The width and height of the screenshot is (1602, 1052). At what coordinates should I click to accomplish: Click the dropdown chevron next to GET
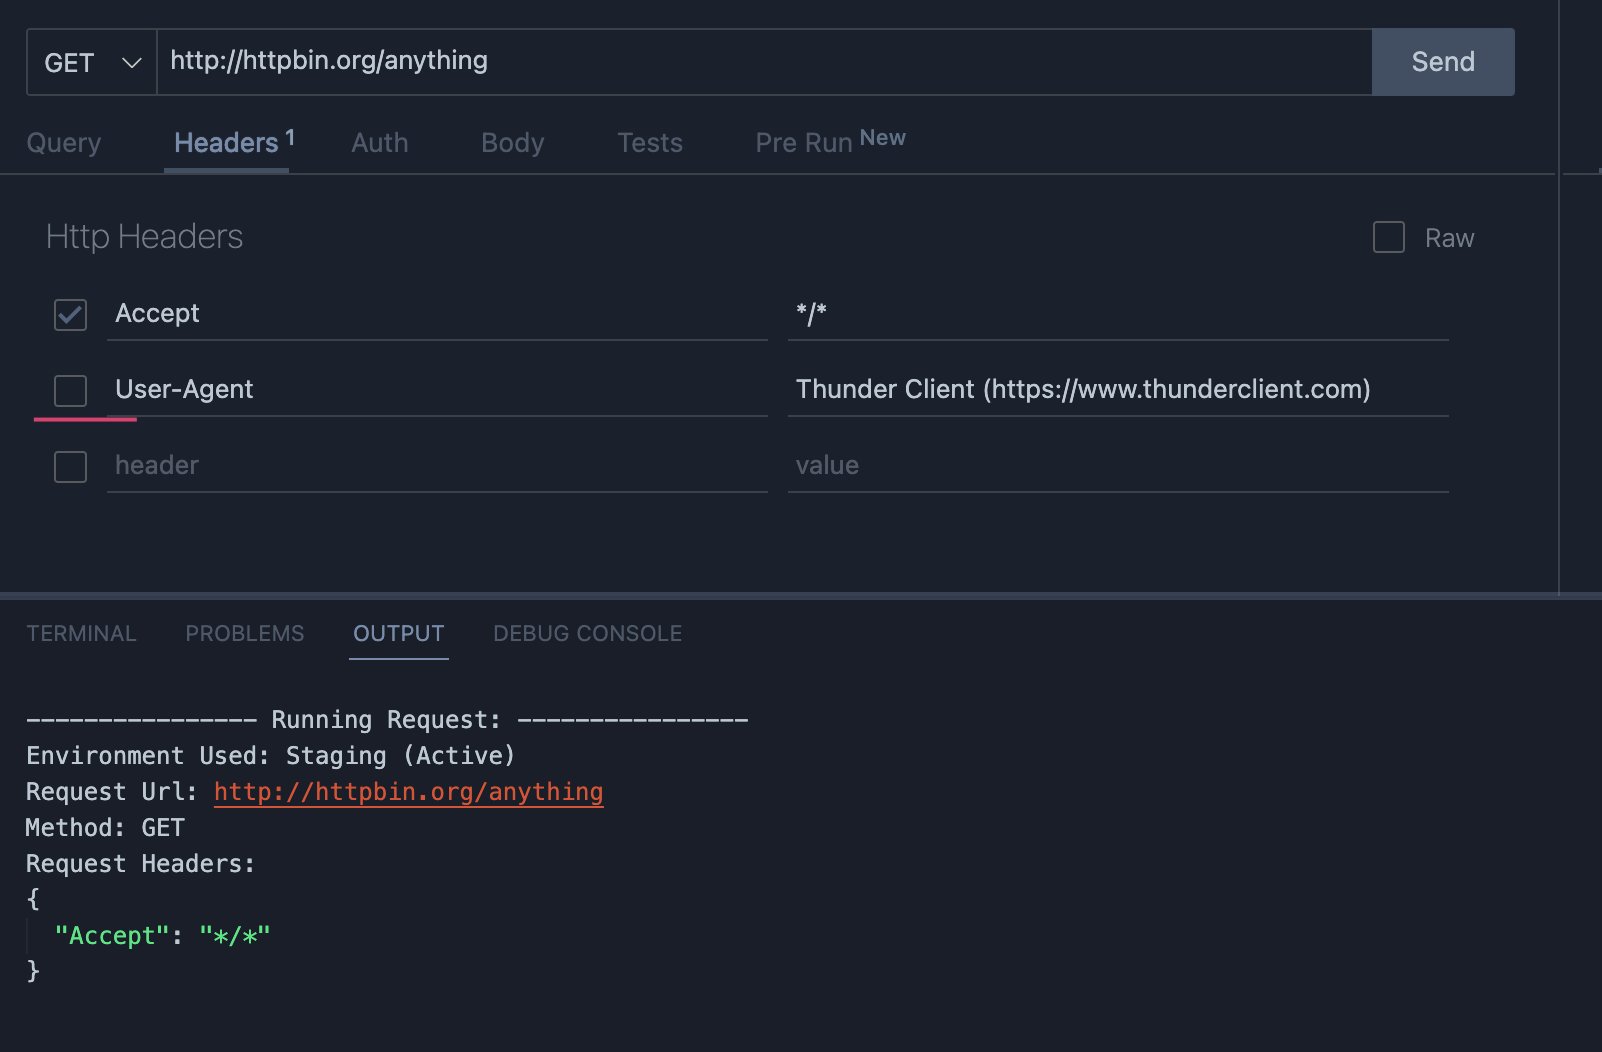131,62
